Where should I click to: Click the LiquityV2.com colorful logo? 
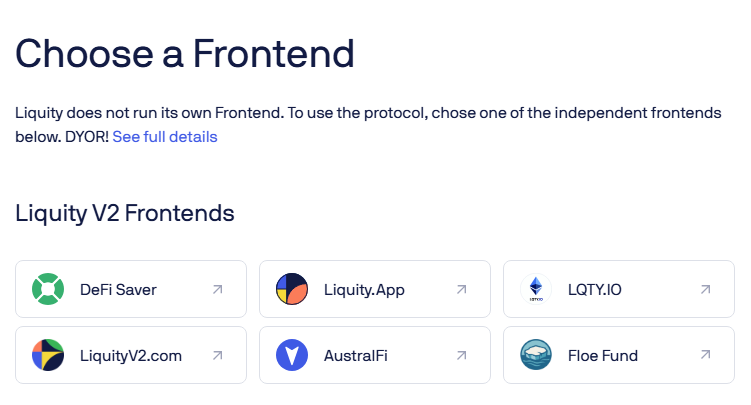[47, 355]
